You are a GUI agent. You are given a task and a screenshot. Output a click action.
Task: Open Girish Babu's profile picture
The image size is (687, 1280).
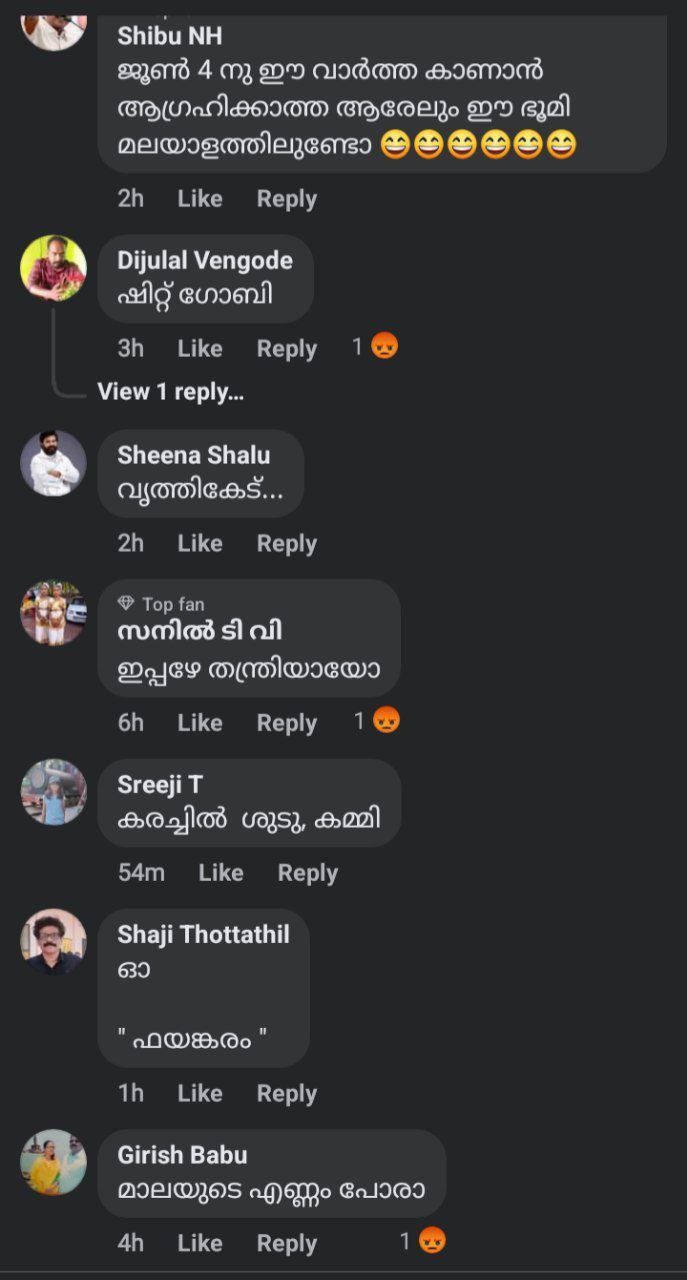[x=54, y=1162]
